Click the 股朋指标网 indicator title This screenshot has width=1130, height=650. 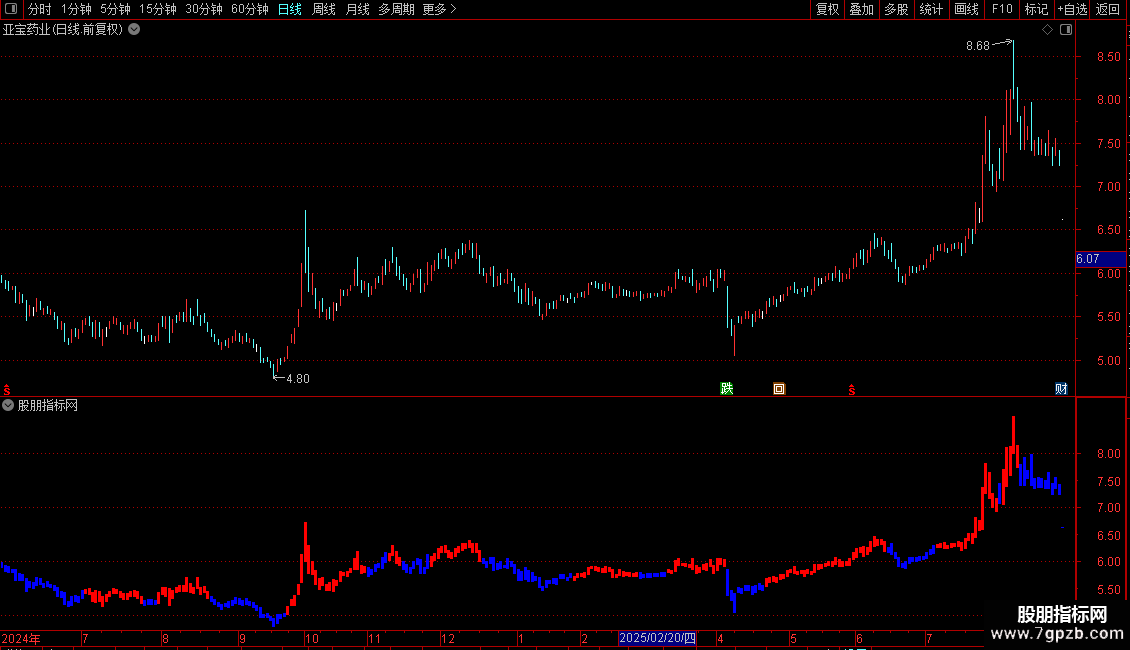48,406
